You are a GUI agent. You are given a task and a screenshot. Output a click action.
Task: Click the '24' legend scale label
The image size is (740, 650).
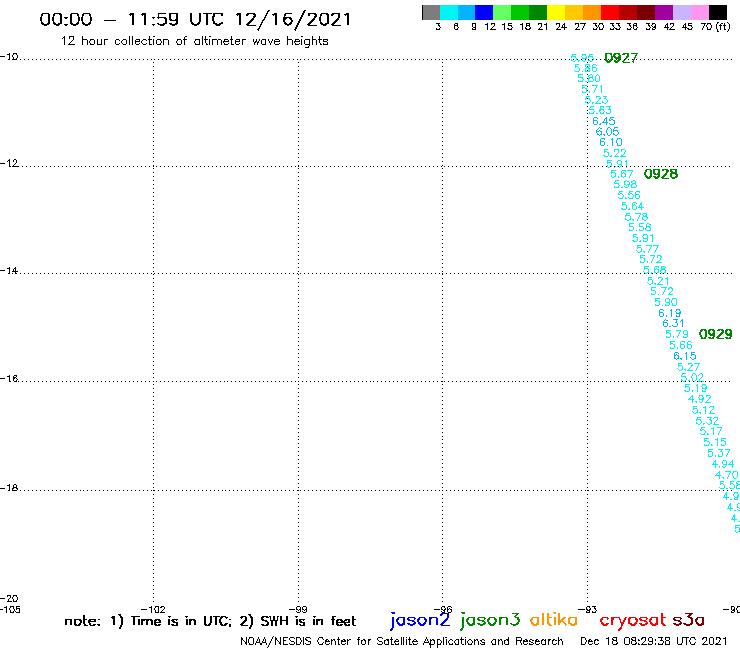(x=561, y=27)
